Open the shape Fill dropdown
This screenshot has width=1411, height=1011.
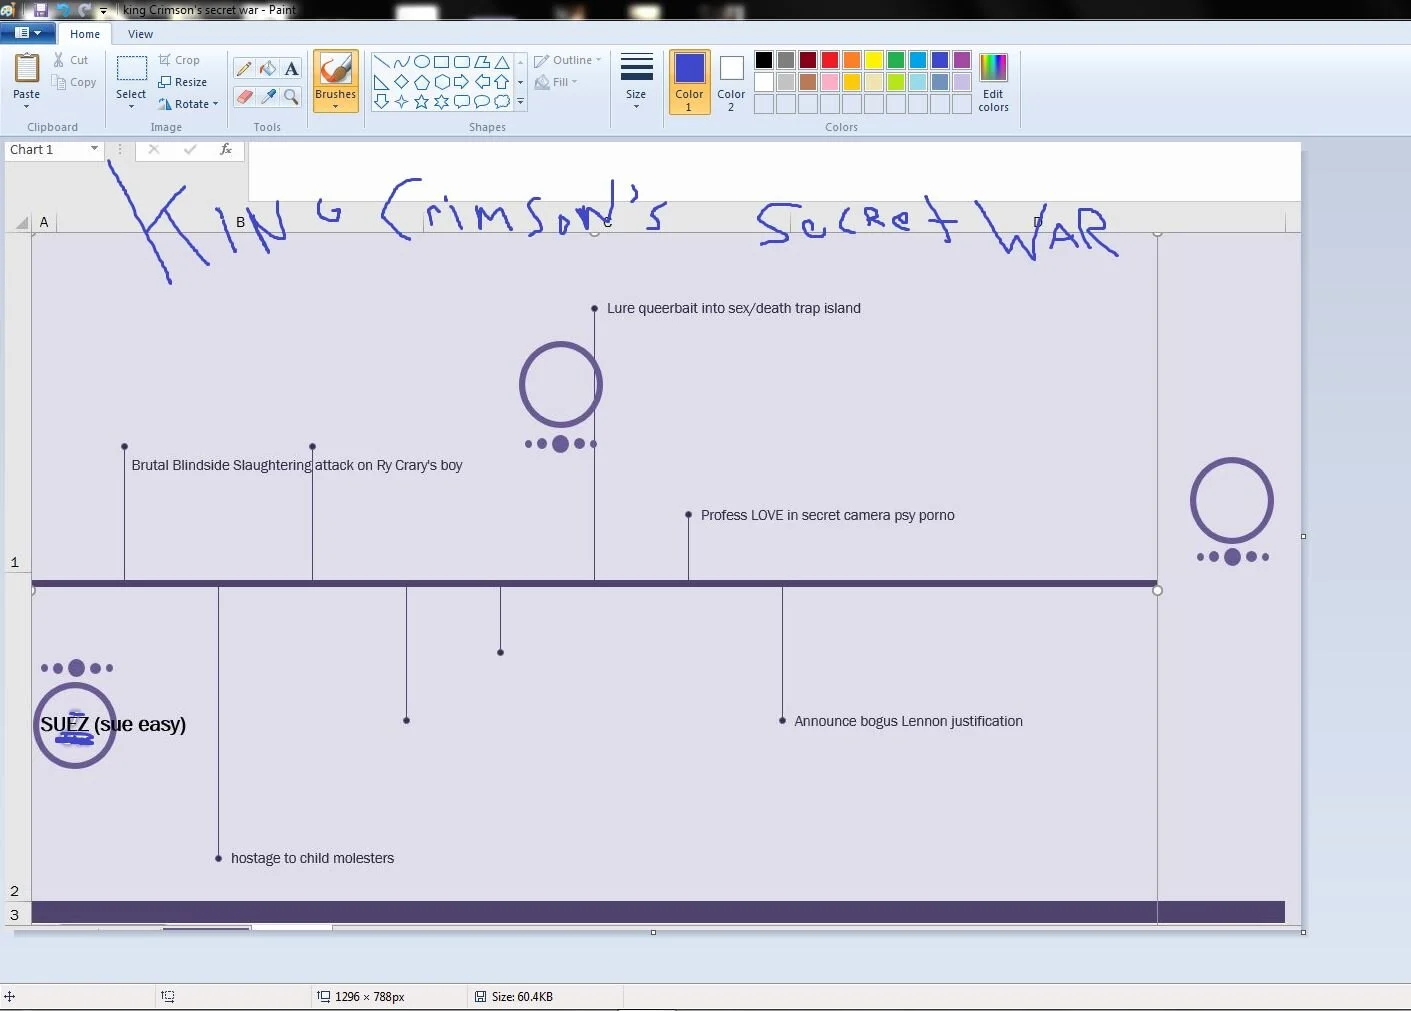[x=556, y=82]
